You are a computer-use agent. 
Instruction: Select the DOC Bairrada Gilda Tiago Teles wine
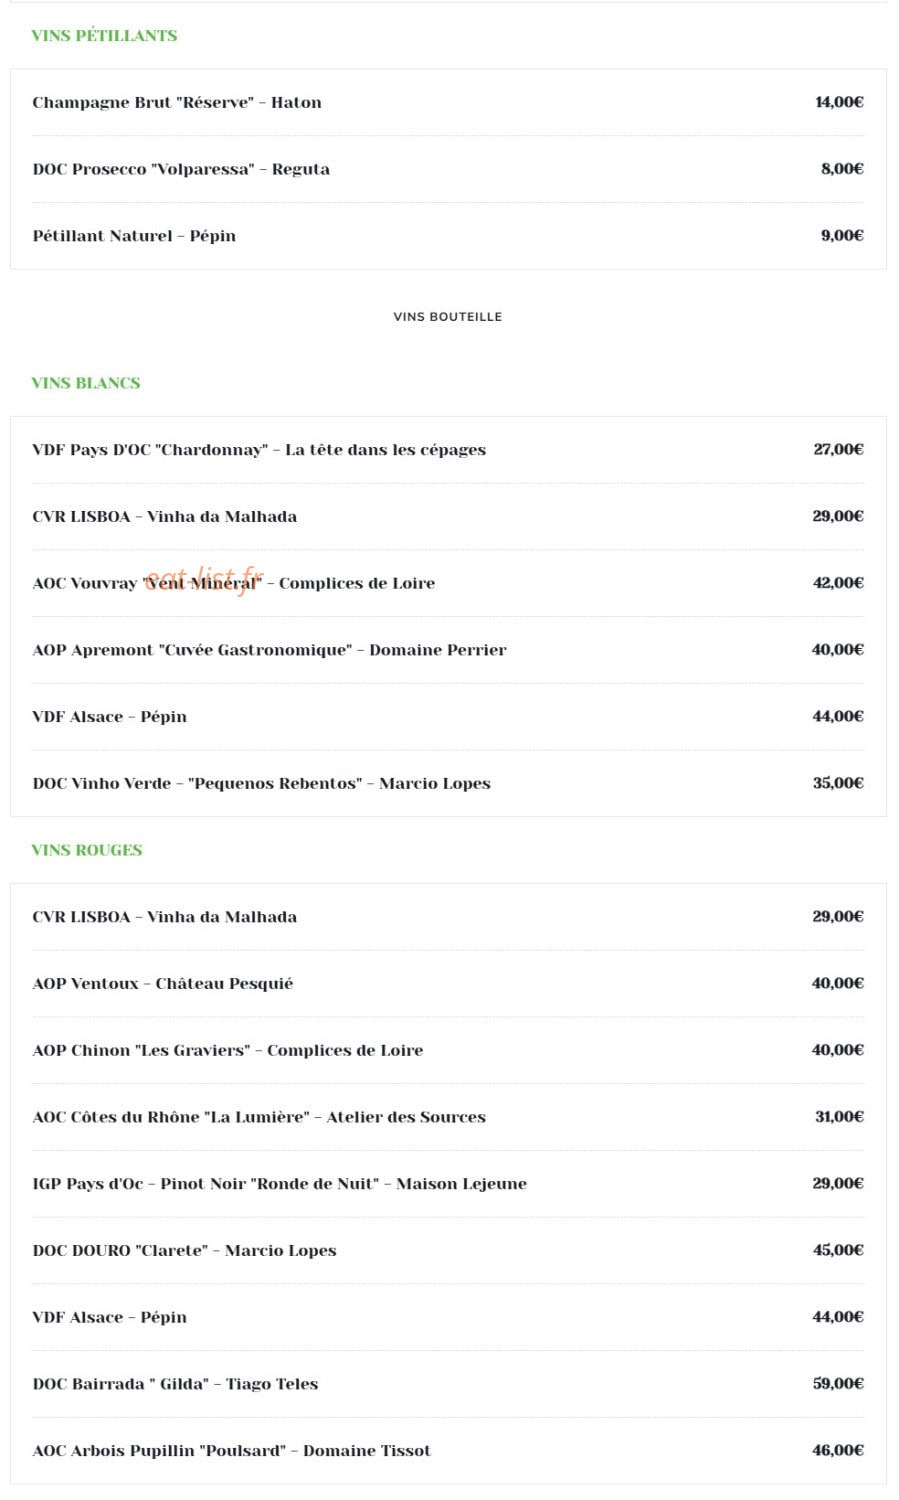pos(448,1384)
